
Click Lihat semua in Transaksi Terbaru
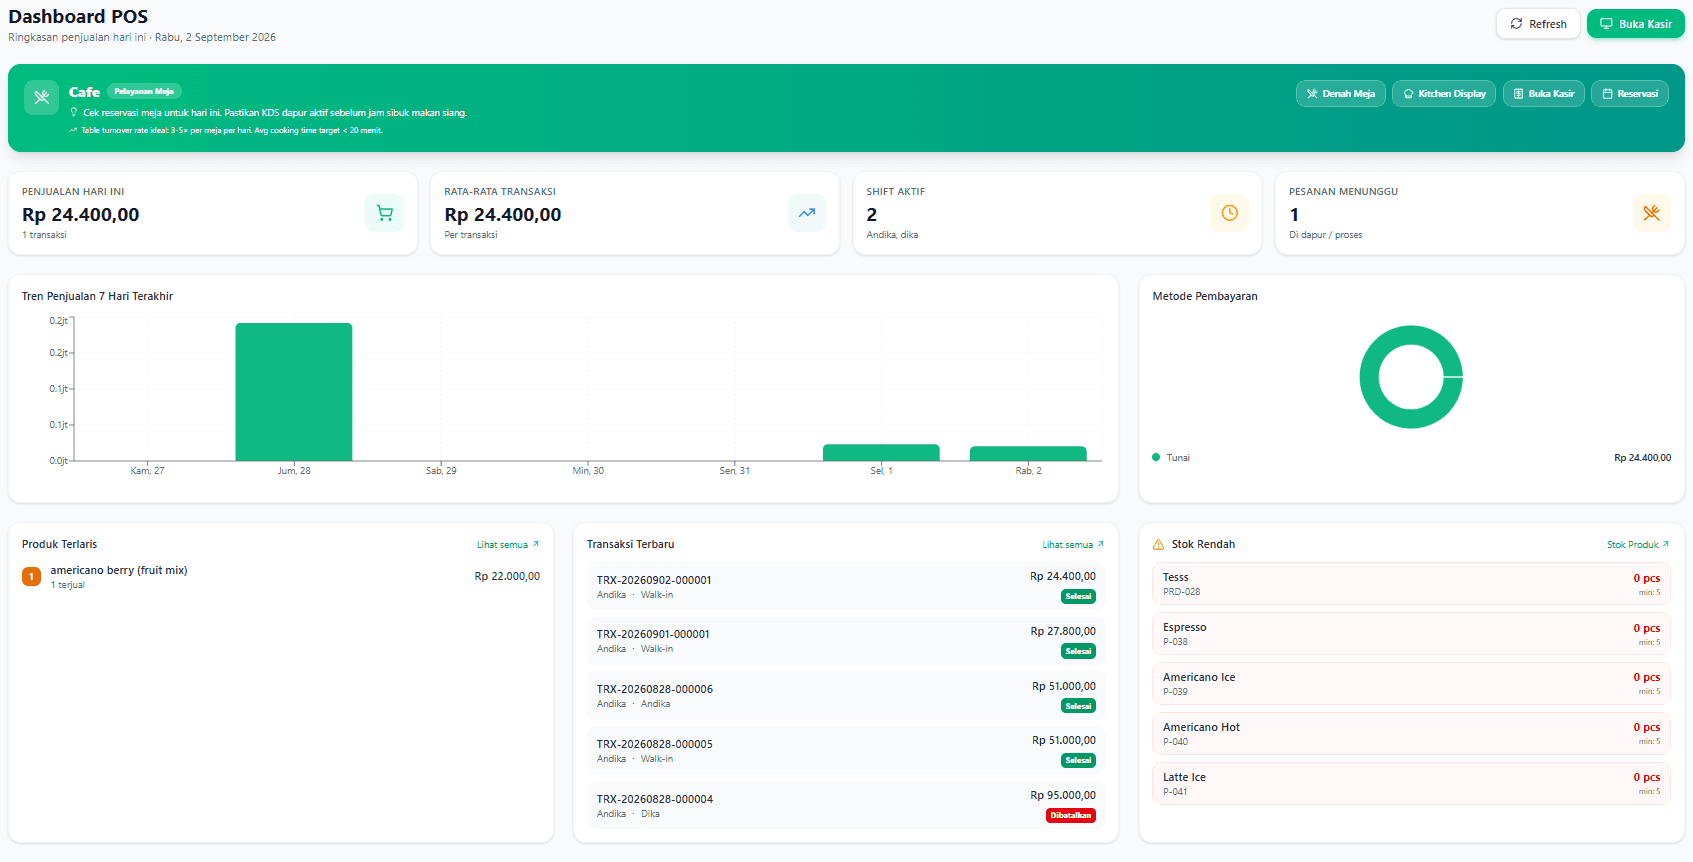coord(1073,545)
